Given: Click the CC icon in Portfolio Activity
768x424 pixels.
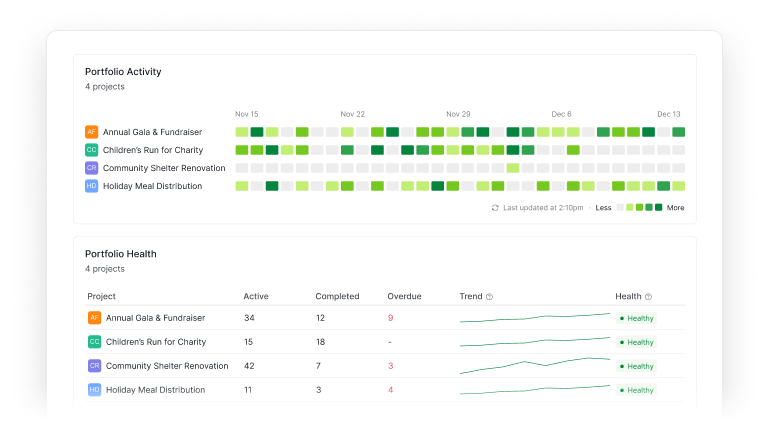Looking at the screenshot, I should point(92,150).
